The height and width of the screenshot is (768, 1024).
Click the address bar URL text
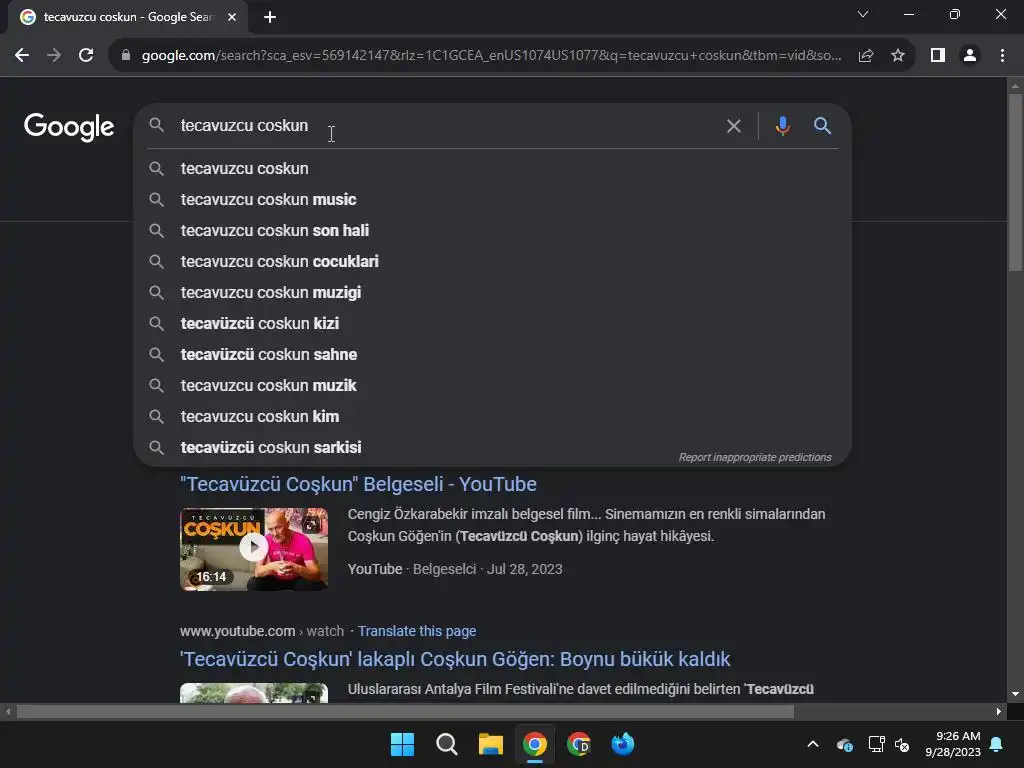click(491, 56)
